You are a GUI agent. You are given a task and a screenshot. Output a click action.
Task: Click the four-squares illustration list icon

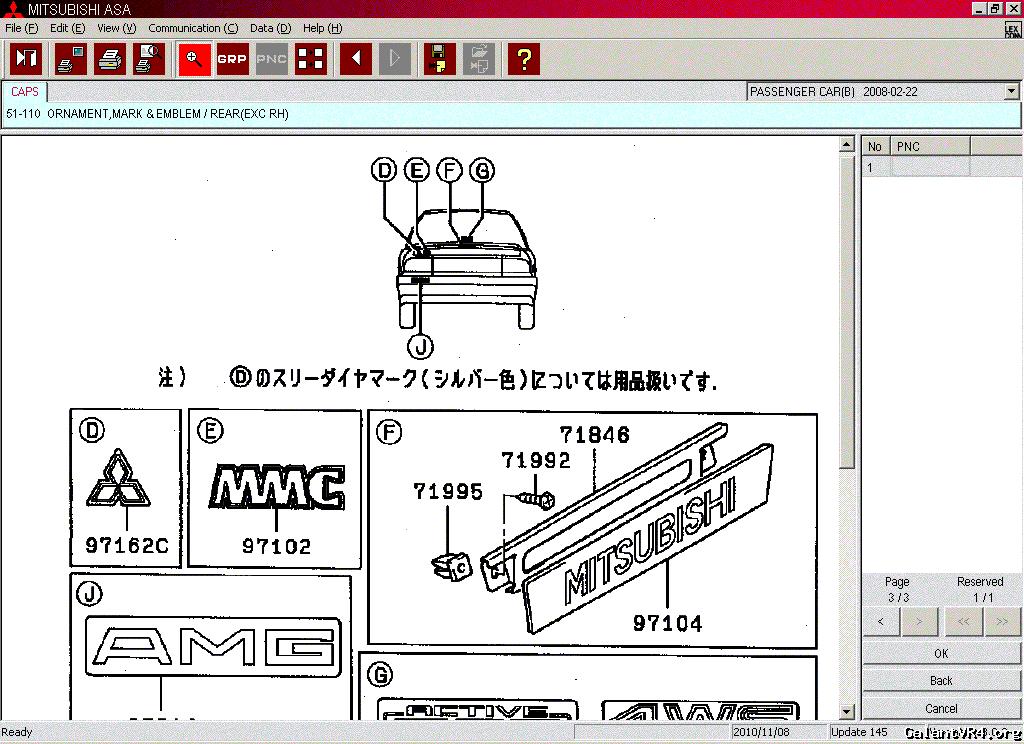tap(311, 59)
